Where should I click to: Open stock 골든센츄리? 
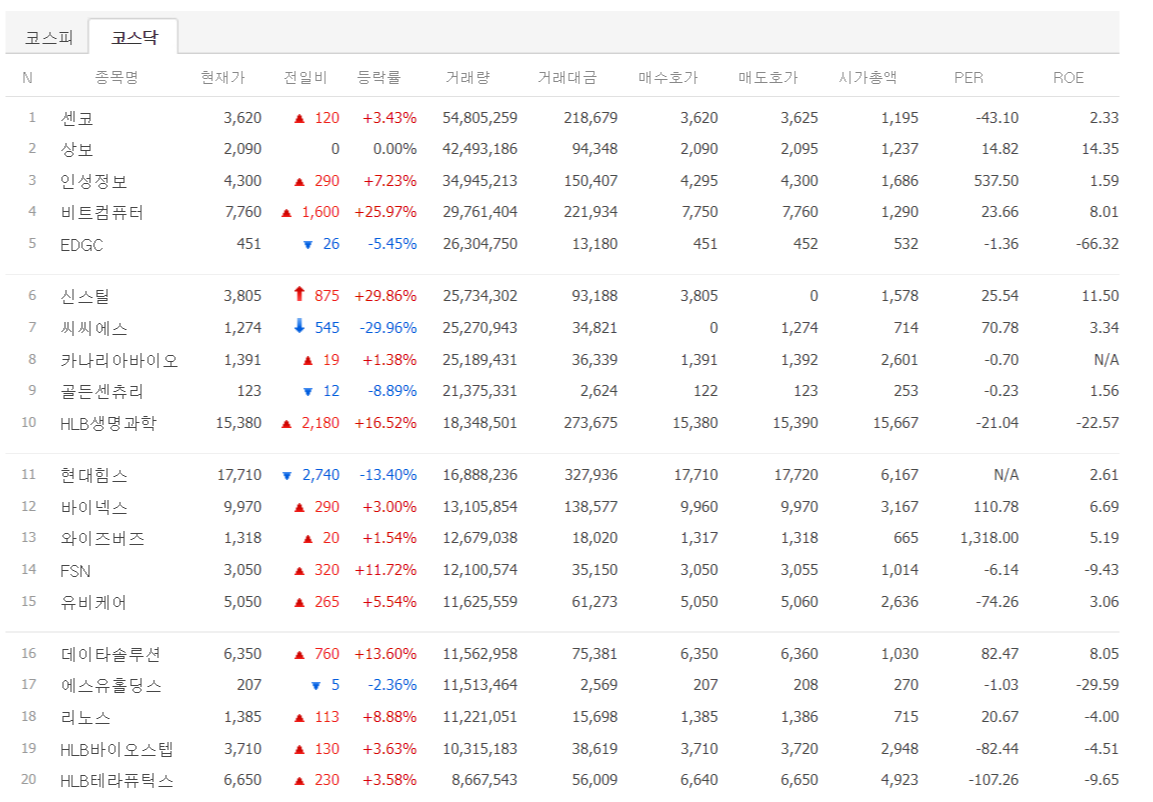(x=101, y=391)
